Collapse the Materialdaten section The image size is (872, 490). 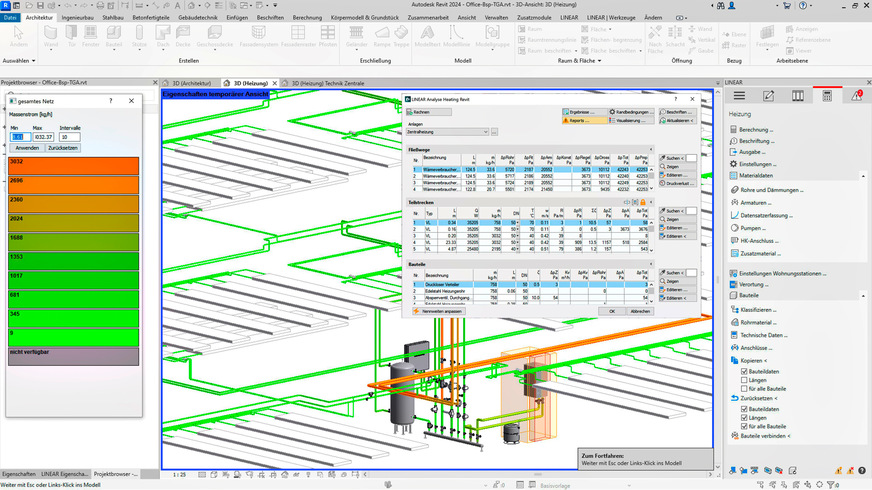click(863, 176)
